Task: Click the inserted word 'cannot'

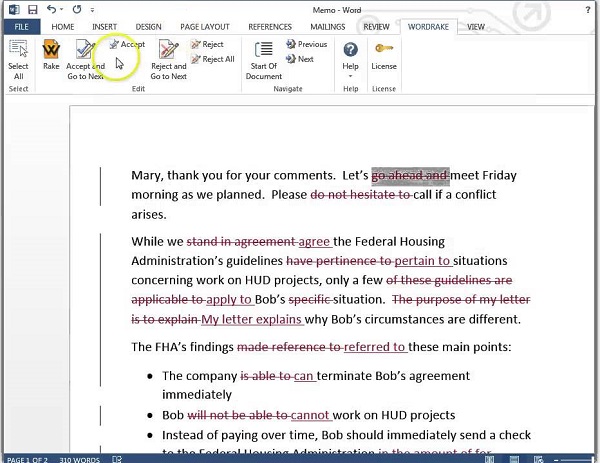Action: [x=310, y=415]
